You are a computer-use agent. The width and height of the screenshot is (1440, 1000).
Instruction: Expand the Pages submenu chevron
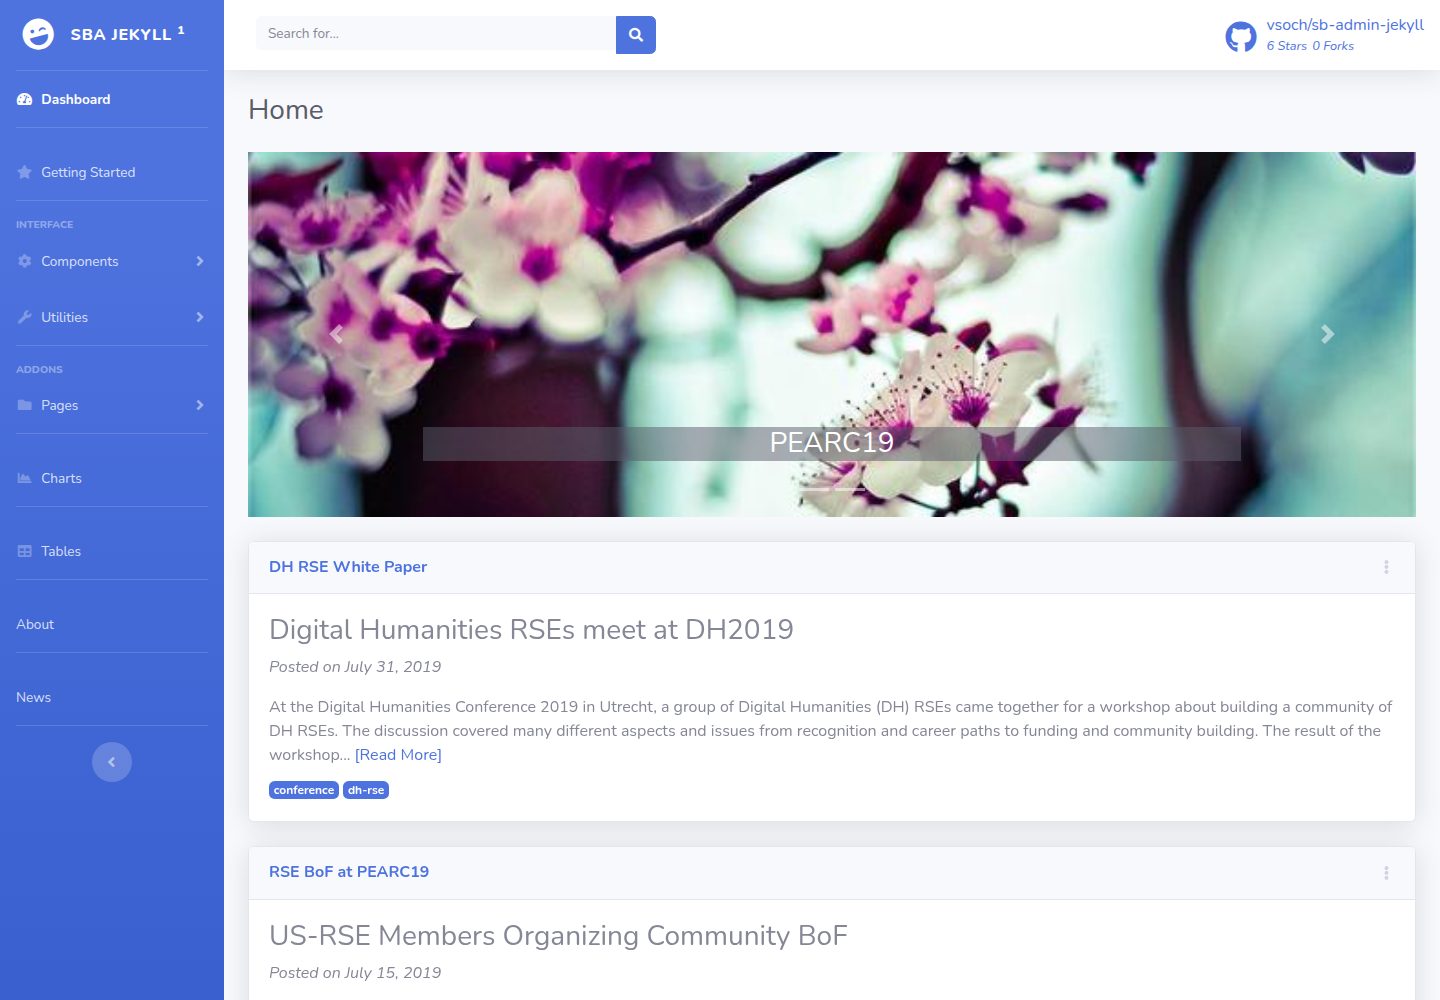click(200, 405)
